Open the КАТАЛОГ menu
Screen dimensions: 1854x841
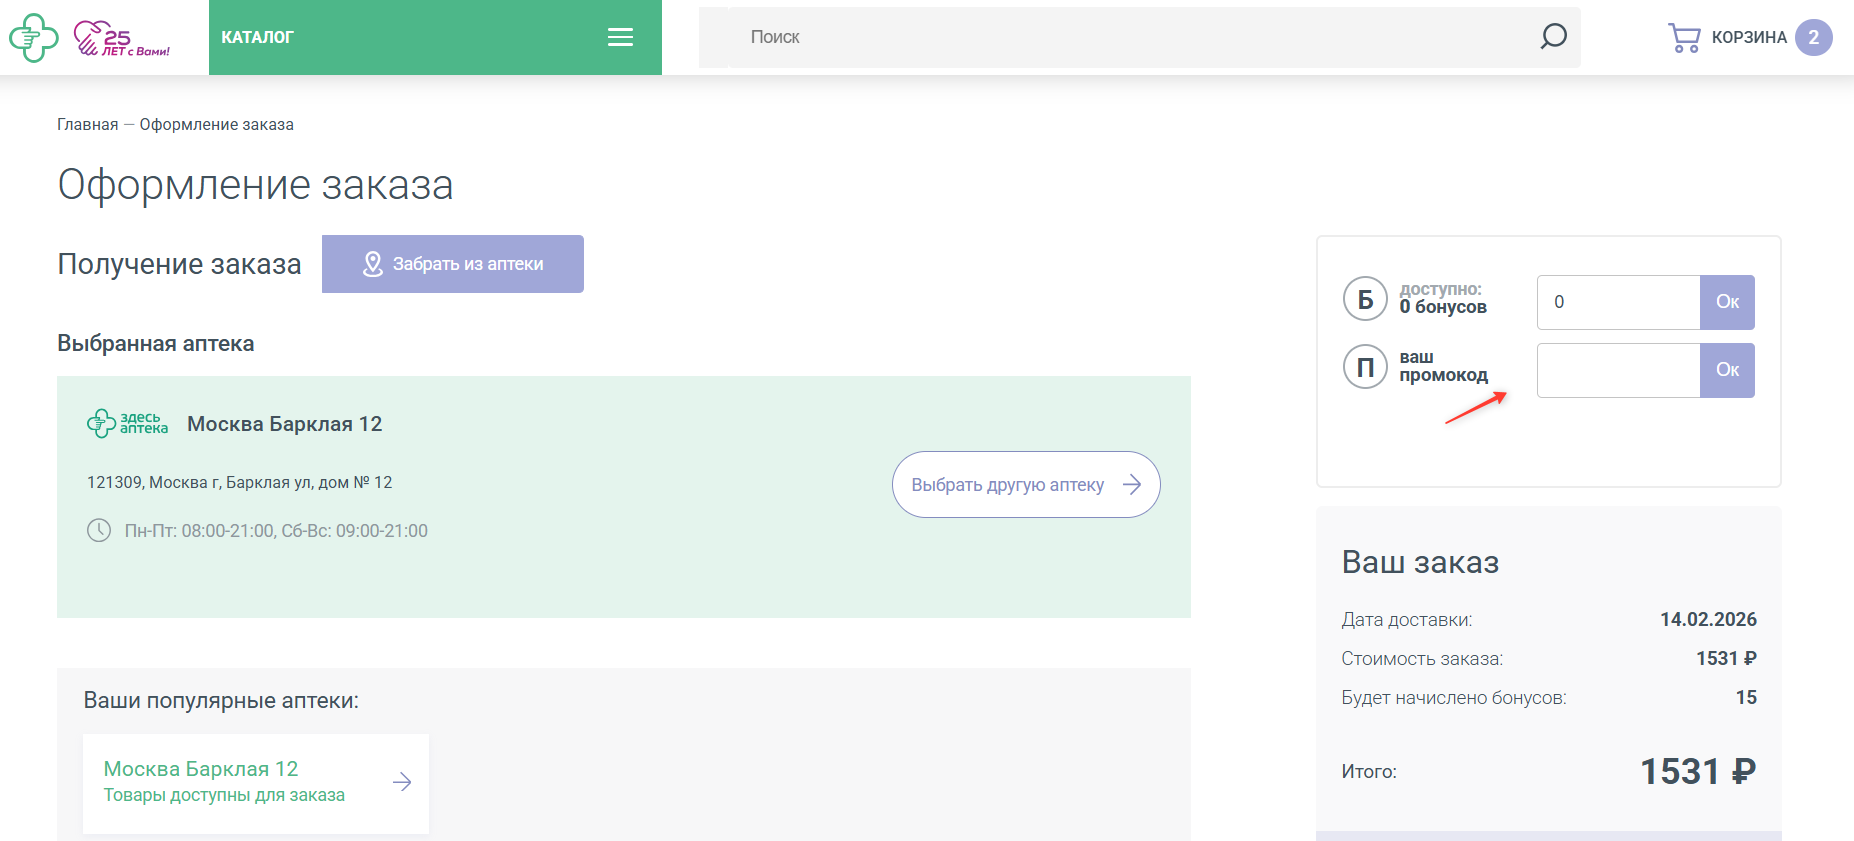(257, 37)
